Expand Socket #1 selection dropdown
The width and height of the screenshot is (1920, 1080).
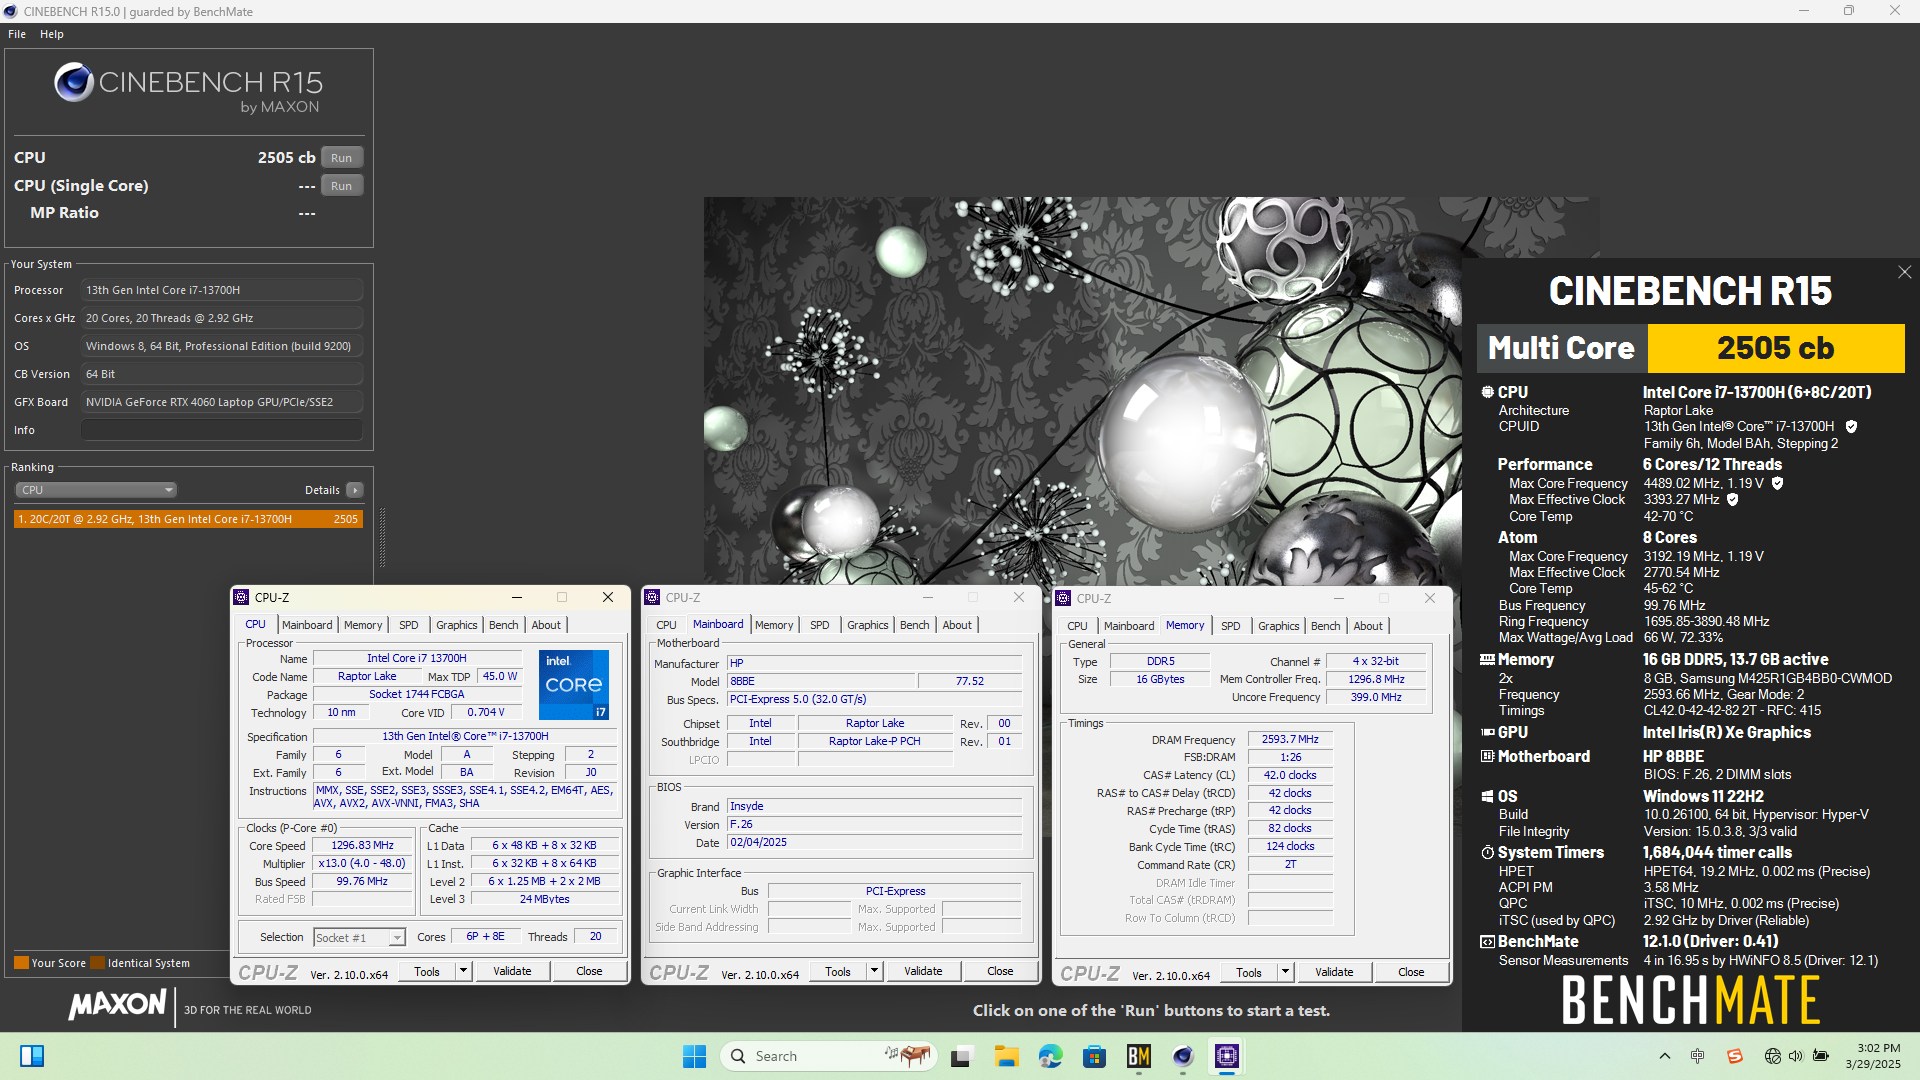click(x=397, y=938)
